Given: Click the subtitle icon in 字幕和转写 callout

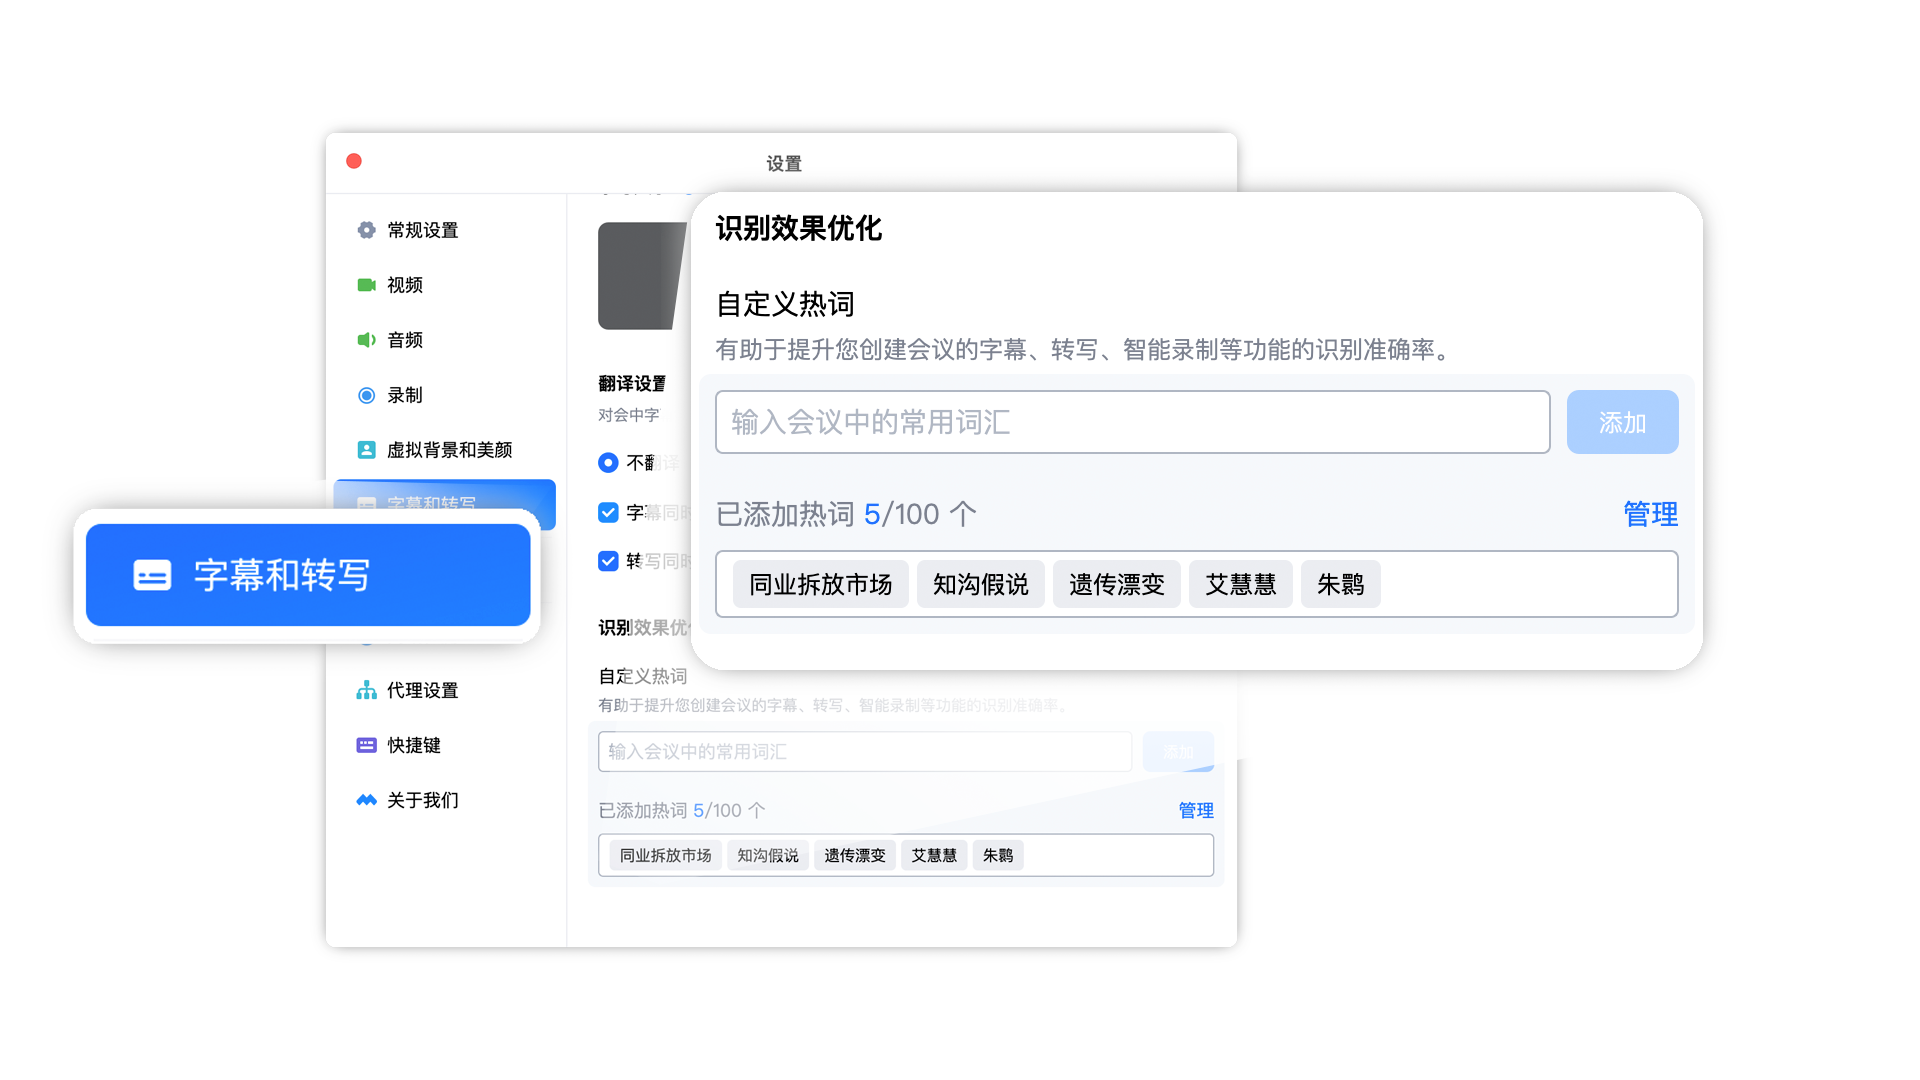Looking at the screenshot, I should 152,575.
